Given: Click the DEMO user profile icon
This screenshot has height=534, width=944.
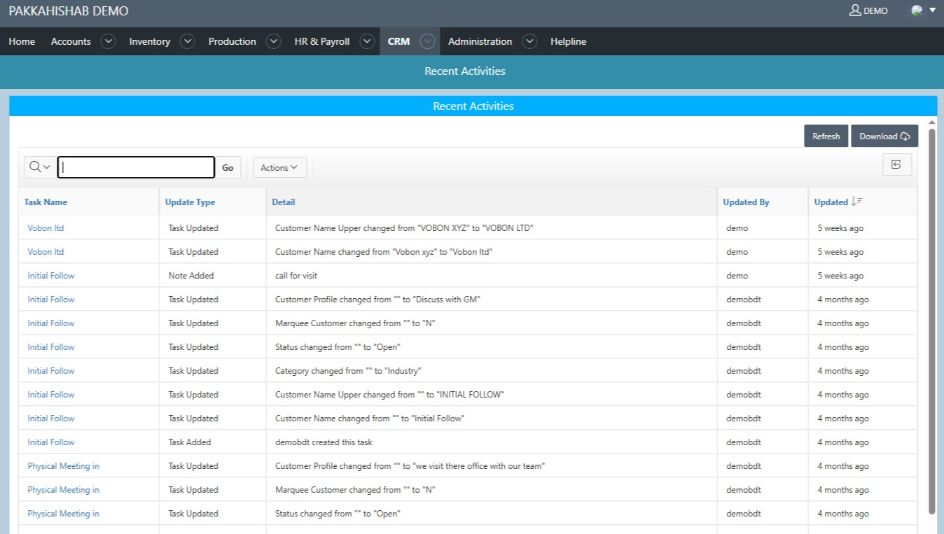Looking at the screenshot, I should [854, 10].
